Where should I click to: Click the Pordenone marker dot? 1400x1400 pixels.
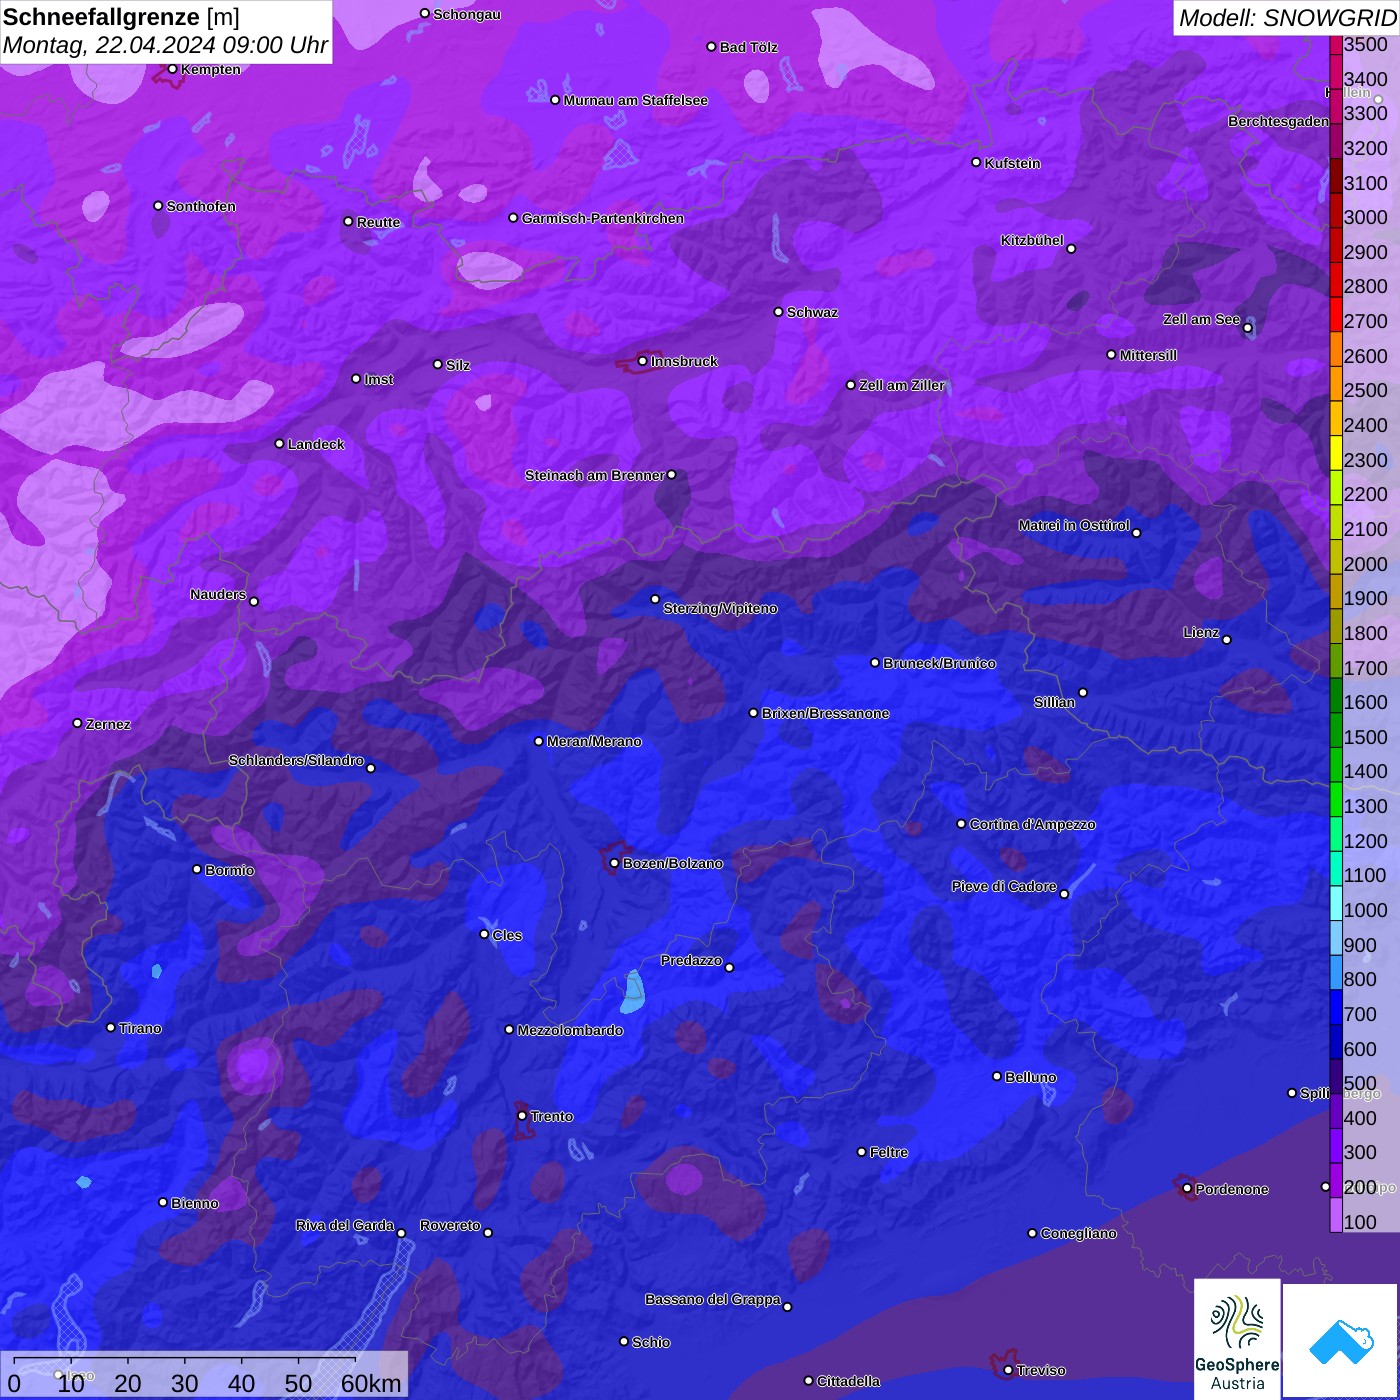point(1187,1188)
